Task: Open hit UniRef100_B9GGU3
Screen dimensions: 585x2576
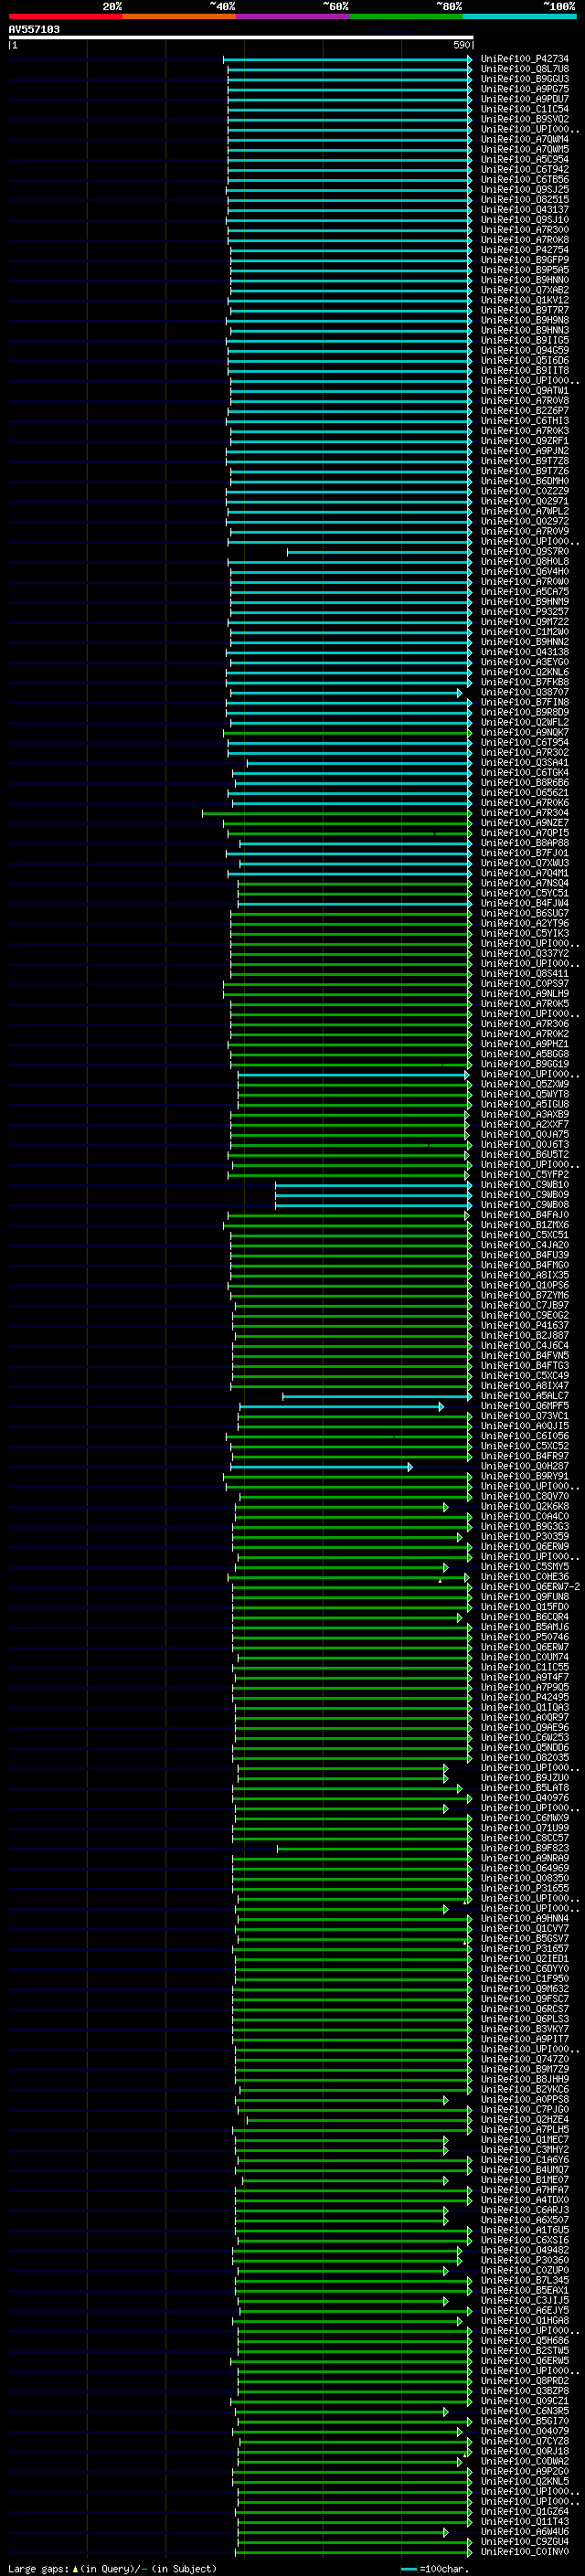Action: (x=524, y=79)
